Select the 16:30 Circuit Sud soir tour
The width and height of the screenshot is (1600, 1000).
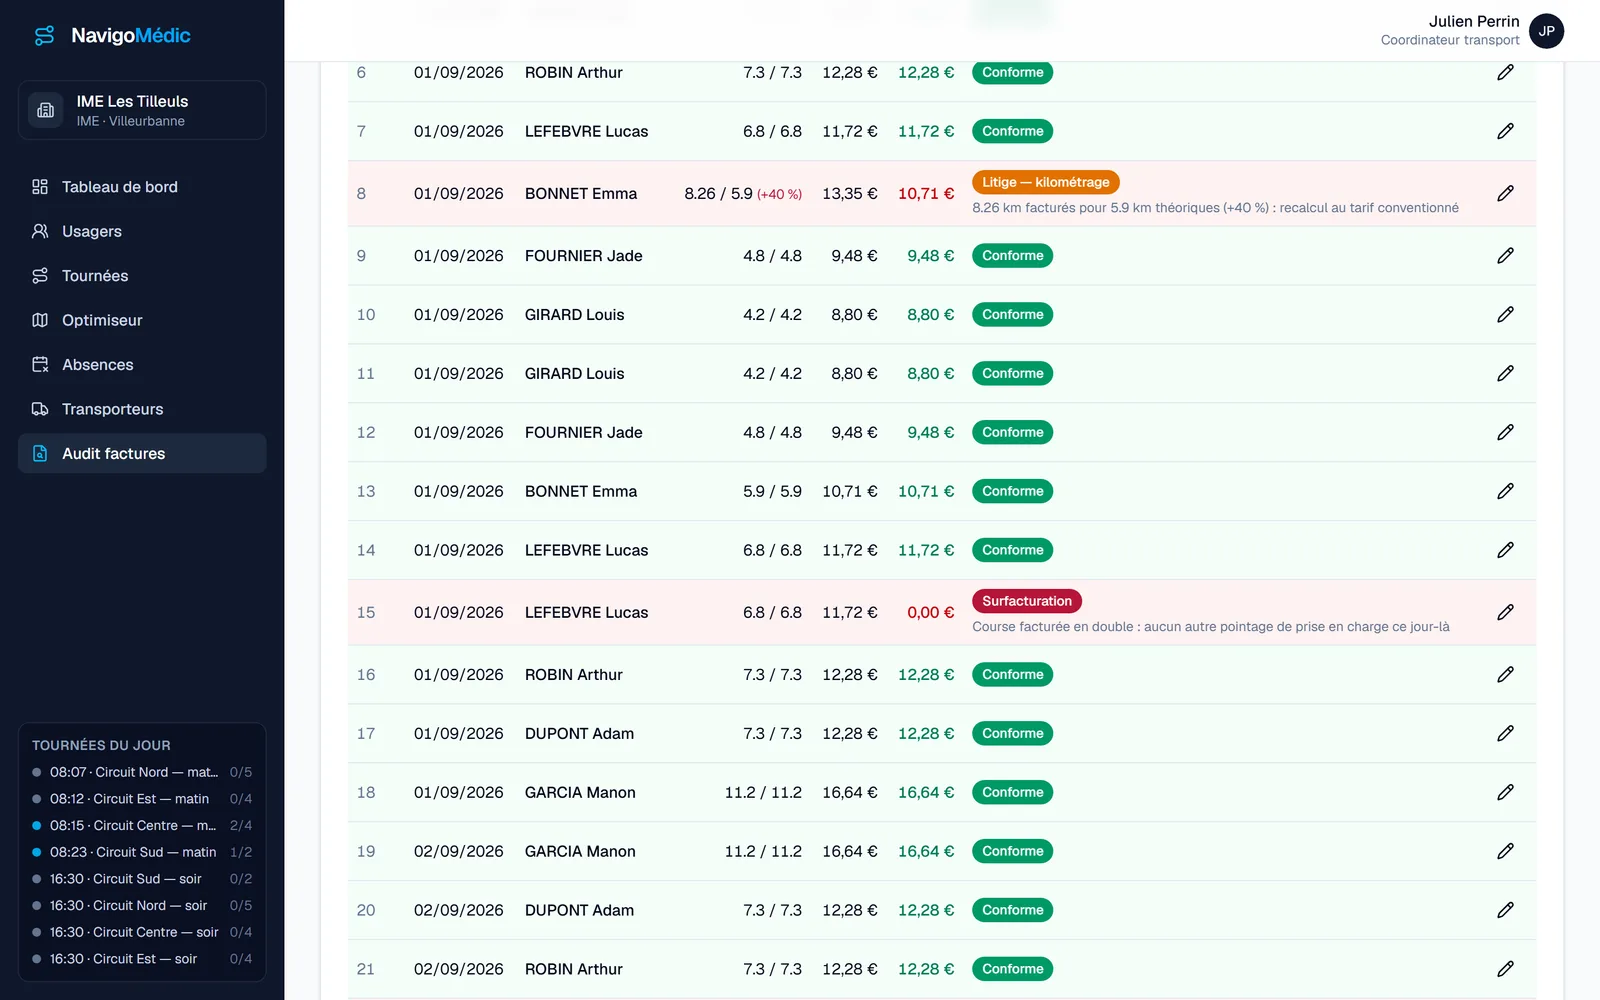click(142, 879)
